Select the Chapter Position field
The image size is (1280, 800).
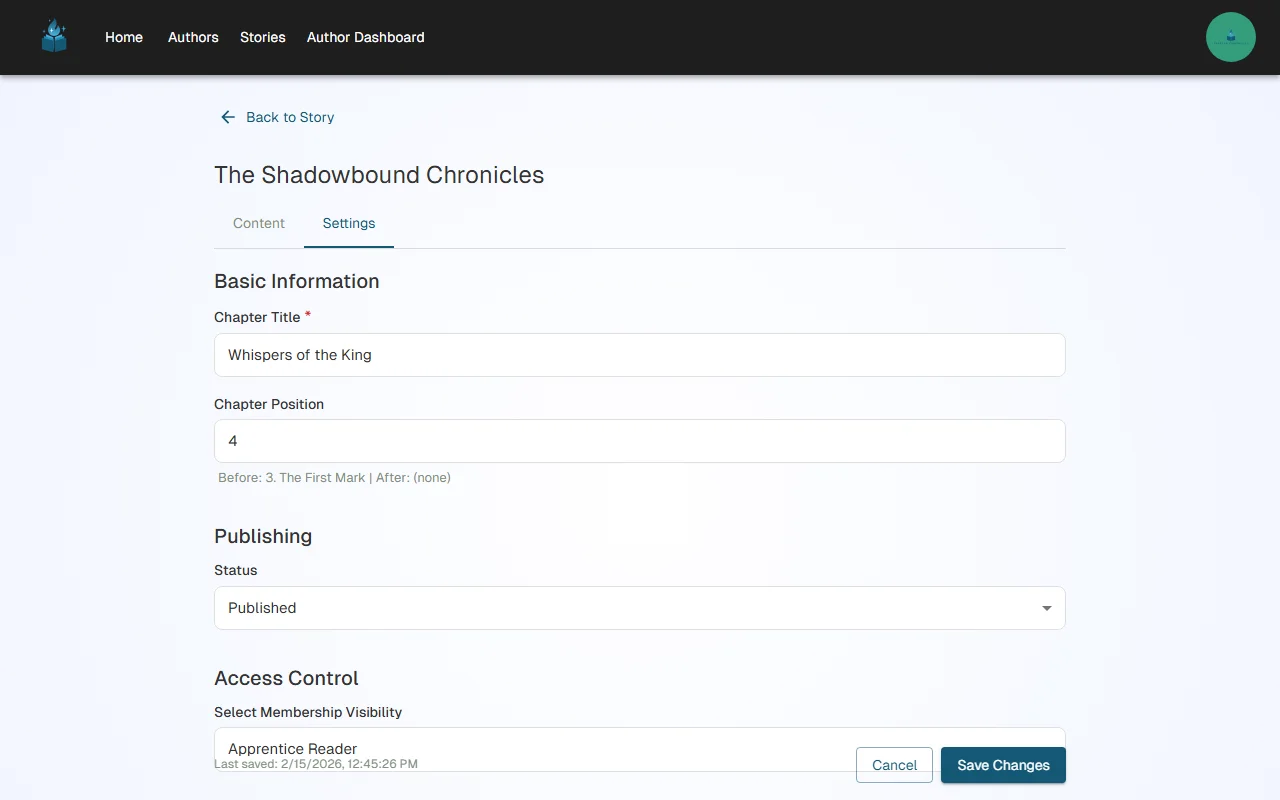tap(640, 440)
